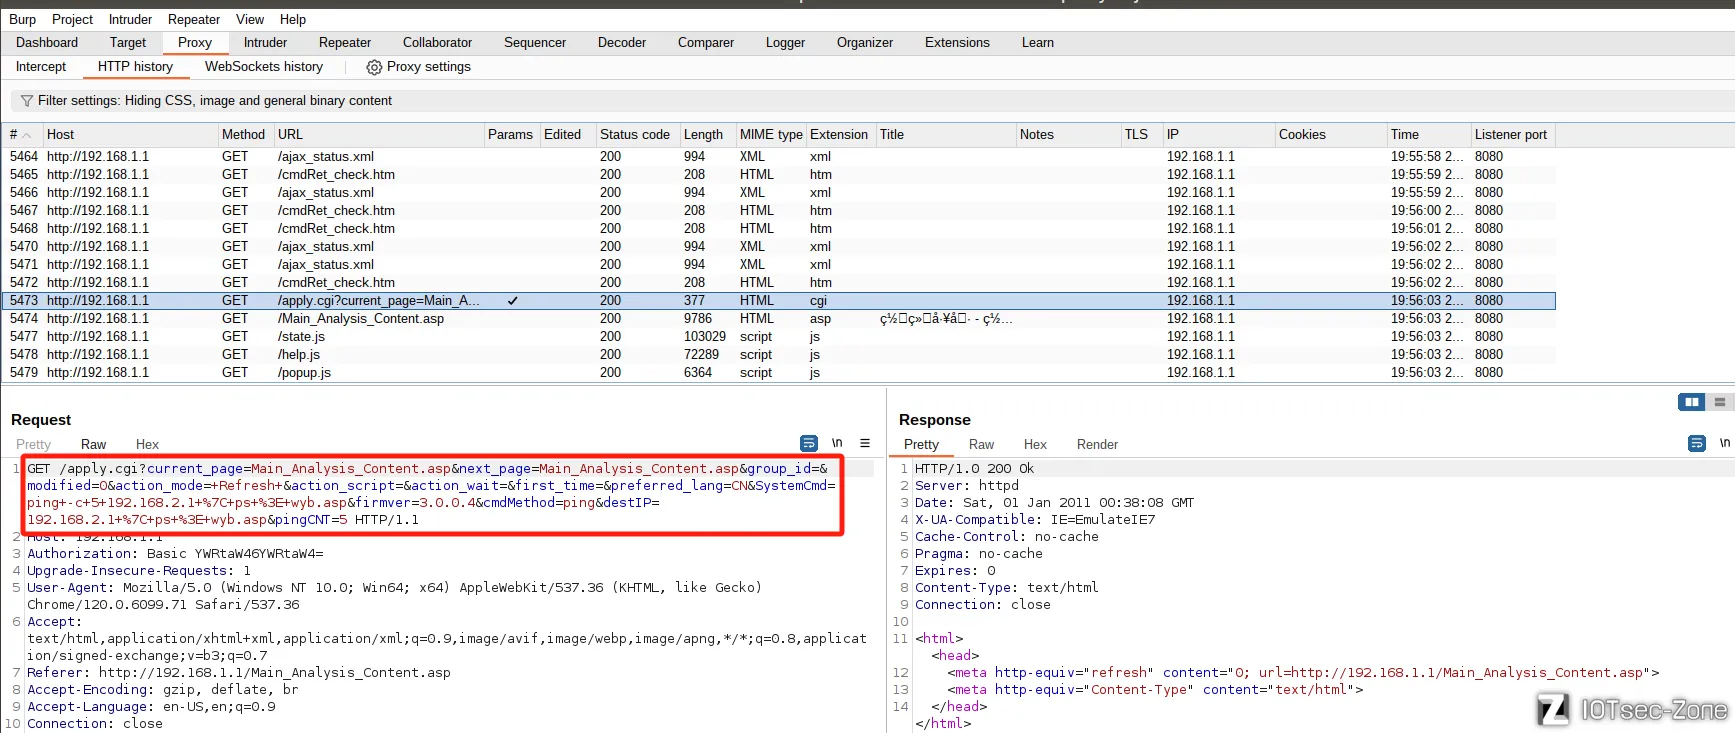This screenshot has height=733, width=1735.
Task: Click the sort arrow on # column
Action: 27,135
